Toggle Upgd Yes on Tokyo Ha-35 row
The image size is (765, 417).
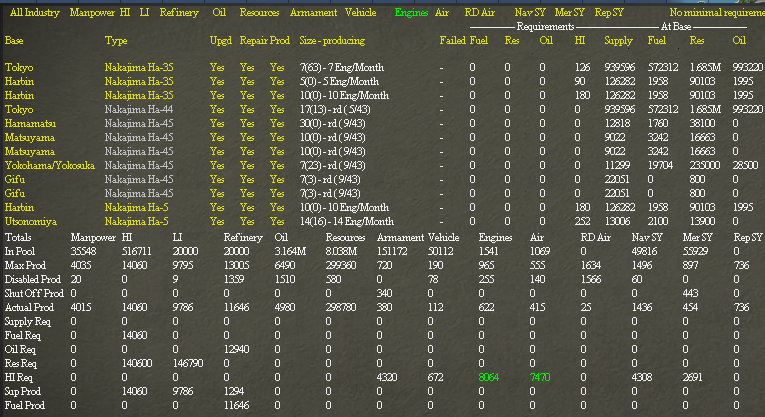[x=217, y=67]
